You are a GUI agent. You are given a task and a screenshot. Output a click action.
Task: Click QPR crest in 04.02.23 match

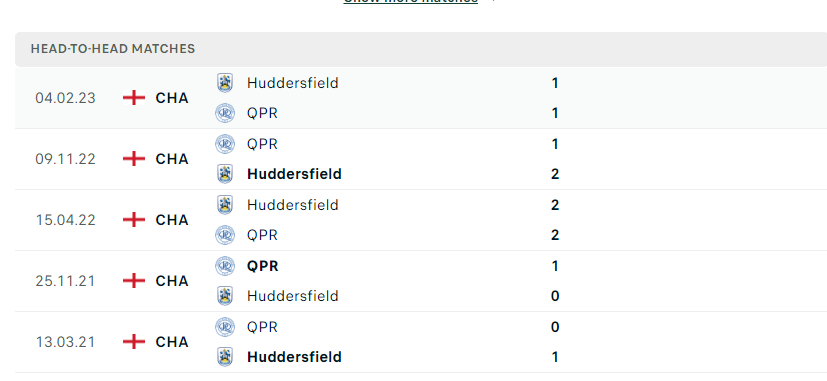coord(225,113)
